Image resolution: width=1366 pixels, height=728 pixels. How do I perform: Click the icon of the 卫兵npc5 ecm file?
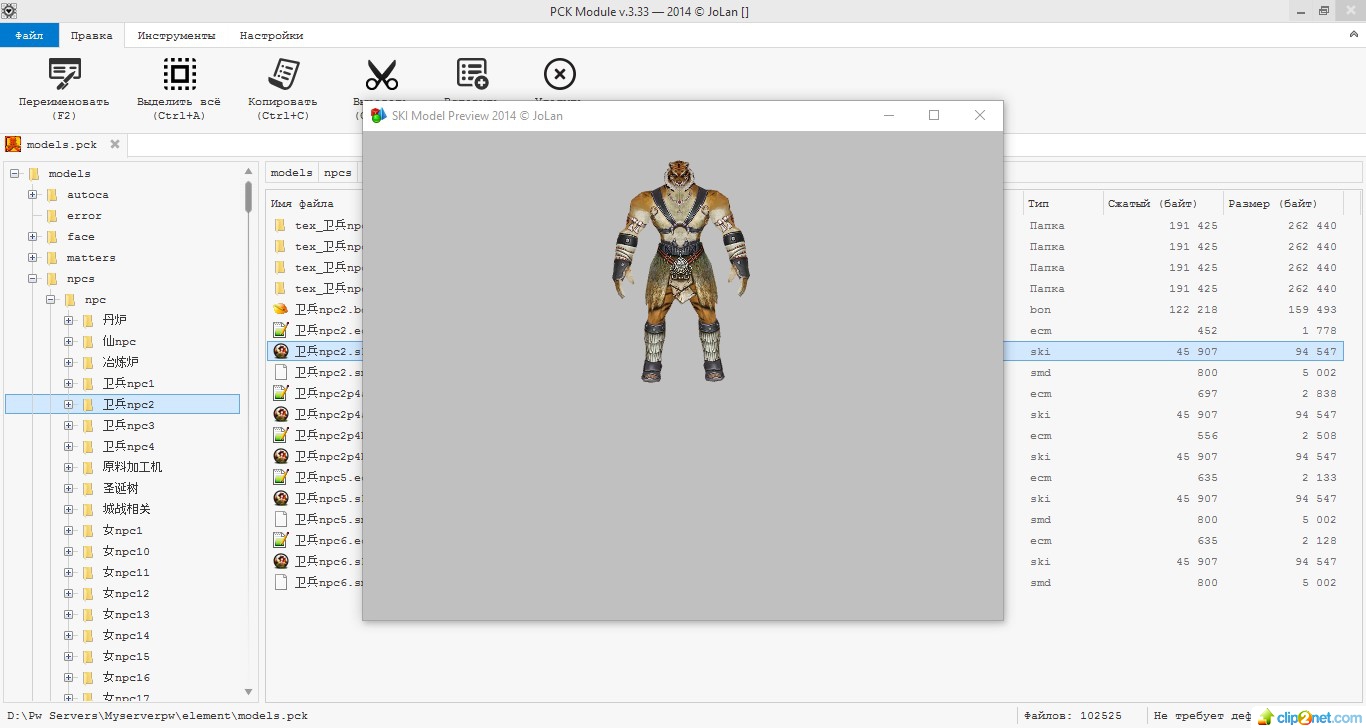(281, 478)
